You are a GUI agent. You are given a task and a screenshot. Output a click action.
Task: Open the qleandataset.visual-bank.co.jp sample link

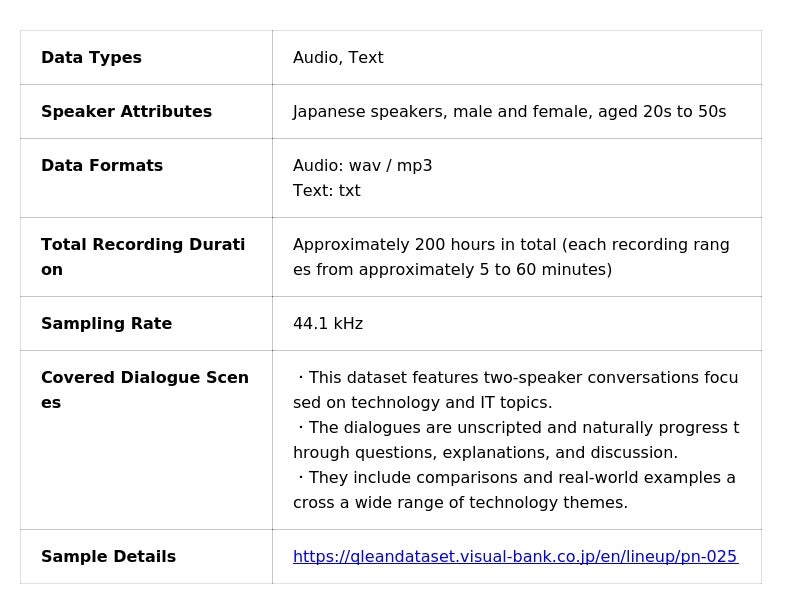[x=514, y=557]
